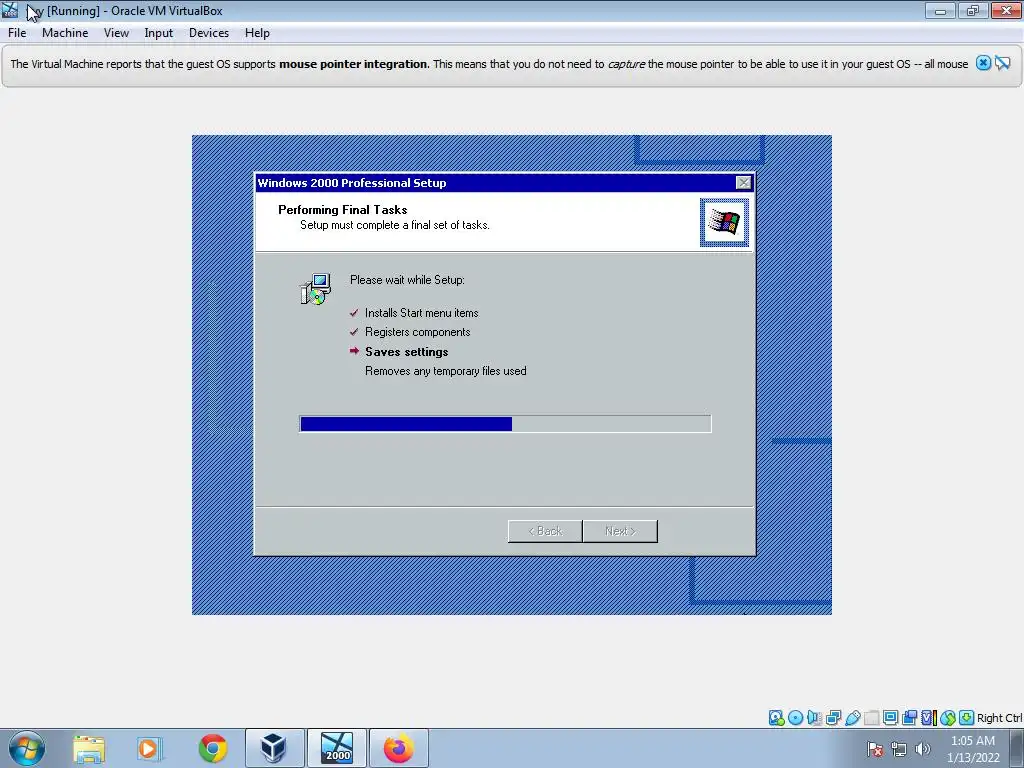Viewport: 1024px width, 768px height.
Task: Open Firefox from the taskbar
Action: 399,748
